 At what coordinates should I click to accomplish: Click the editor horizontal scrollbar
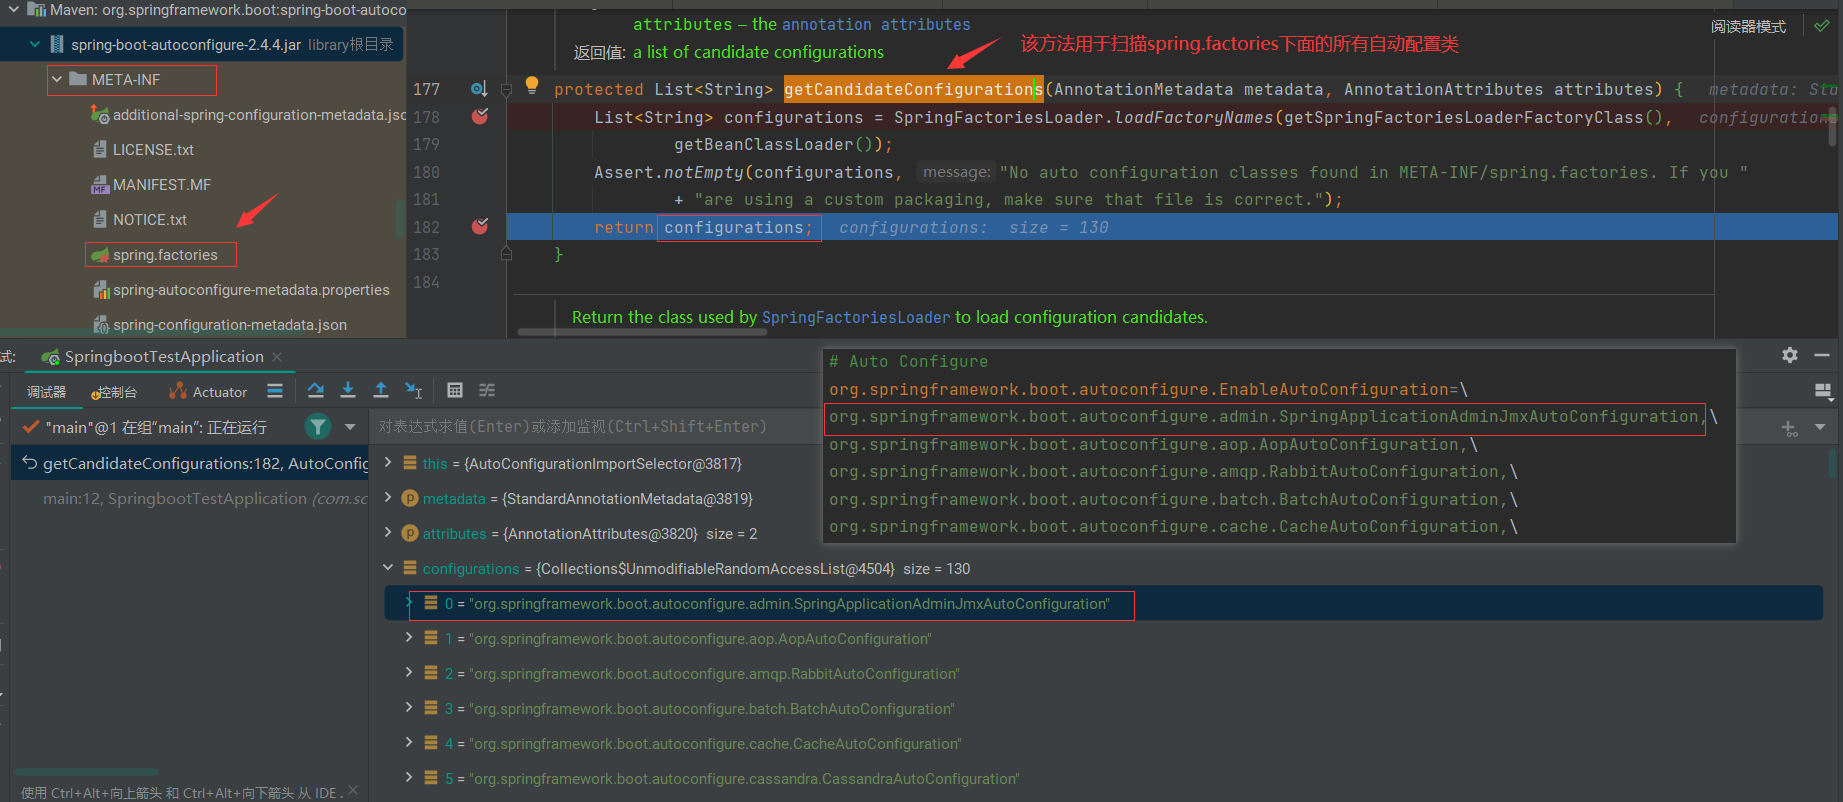641,332
